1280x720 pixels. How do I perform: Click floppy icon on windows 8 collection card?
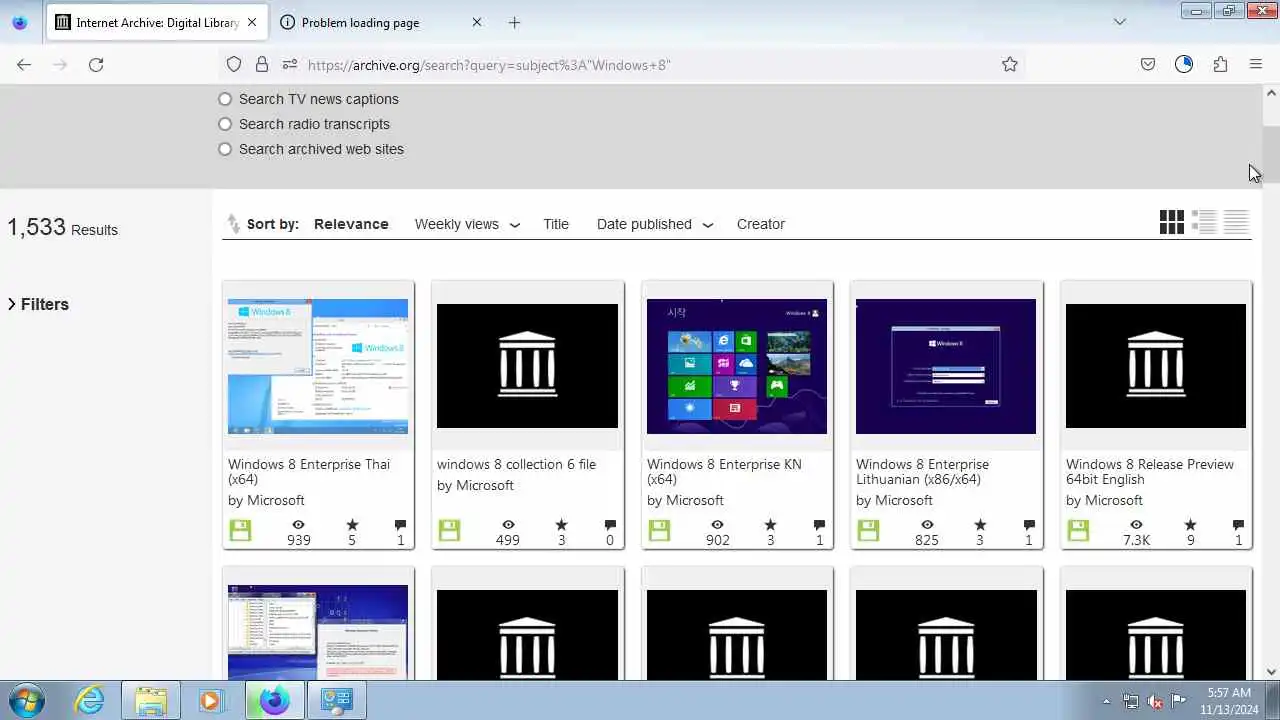[x=449, y=531]
